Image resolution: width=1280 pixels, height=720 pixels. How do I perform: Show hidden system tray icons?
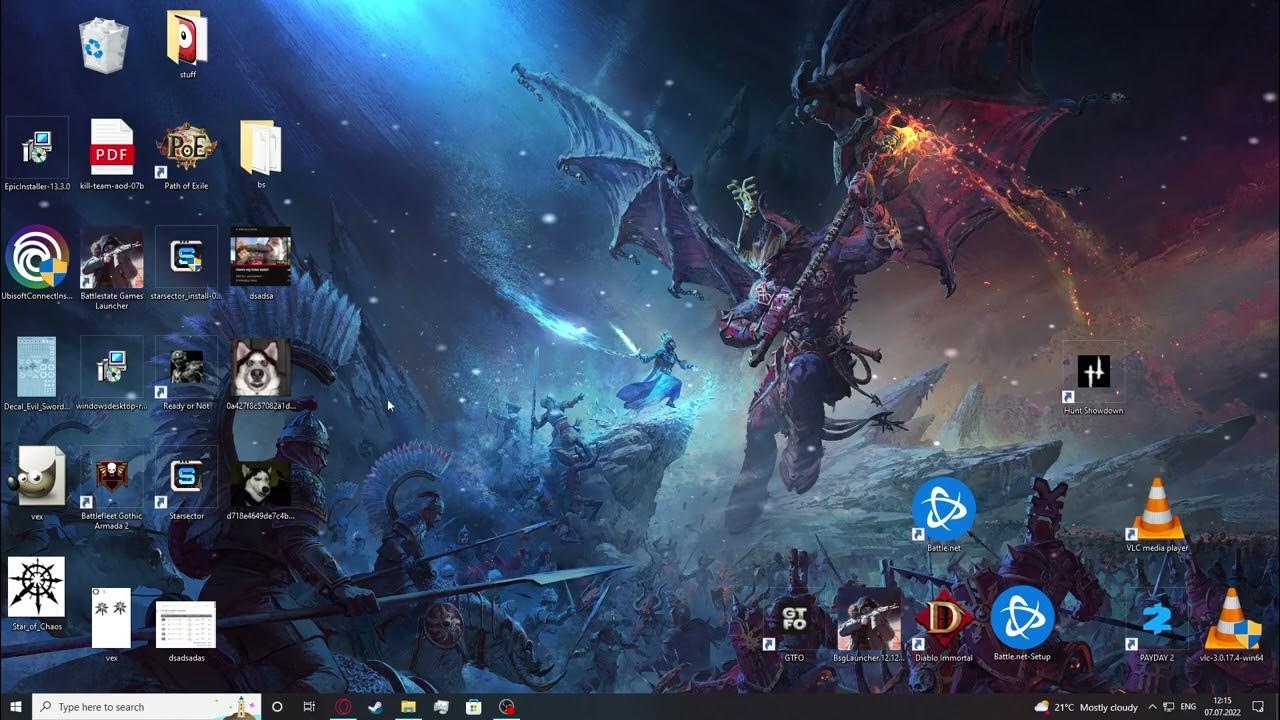tap(1152, 707)
